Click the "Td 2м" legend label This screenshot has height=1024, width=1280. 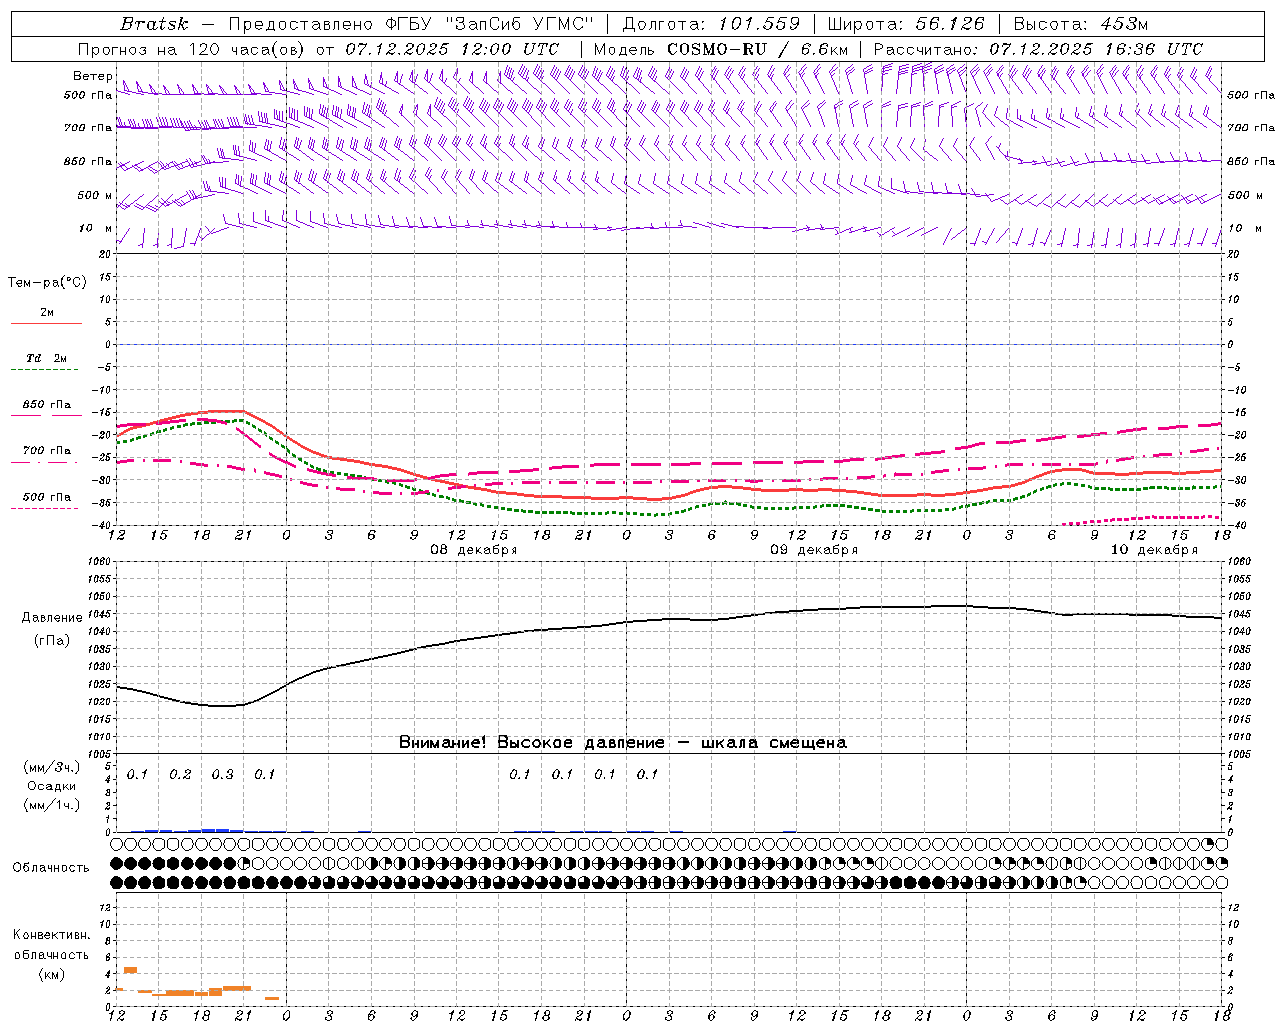46,358
